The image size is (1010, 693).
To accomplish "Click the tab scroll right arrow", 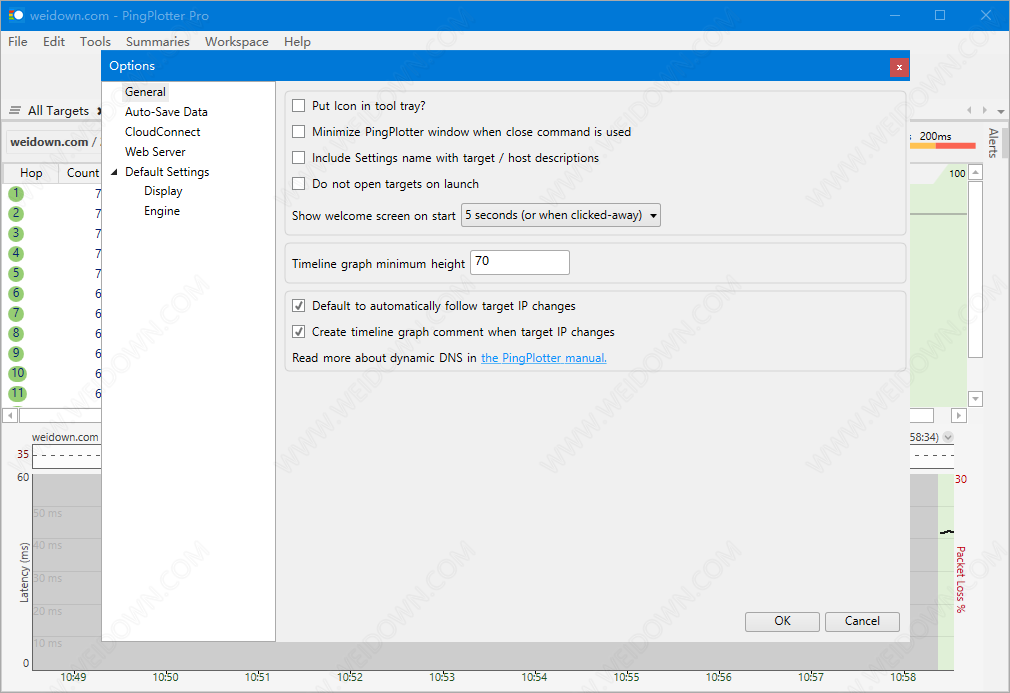I will (984, 111).
